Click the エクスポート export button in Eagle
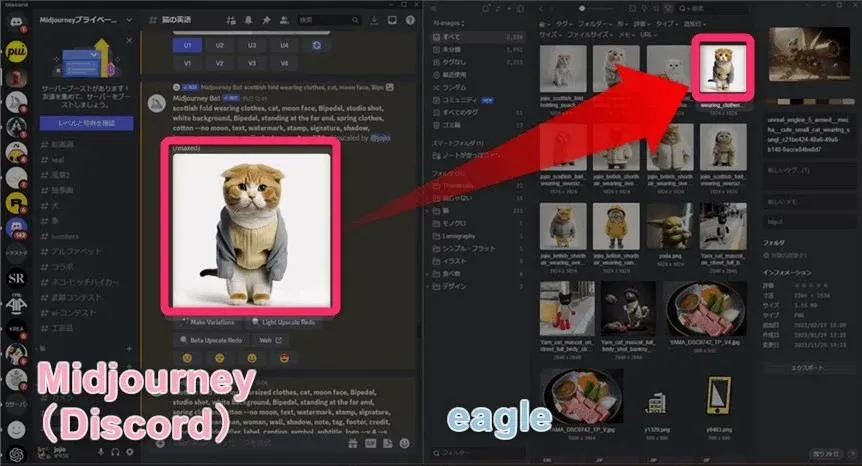This screenshot has width=862, height=466. point(808,368)
